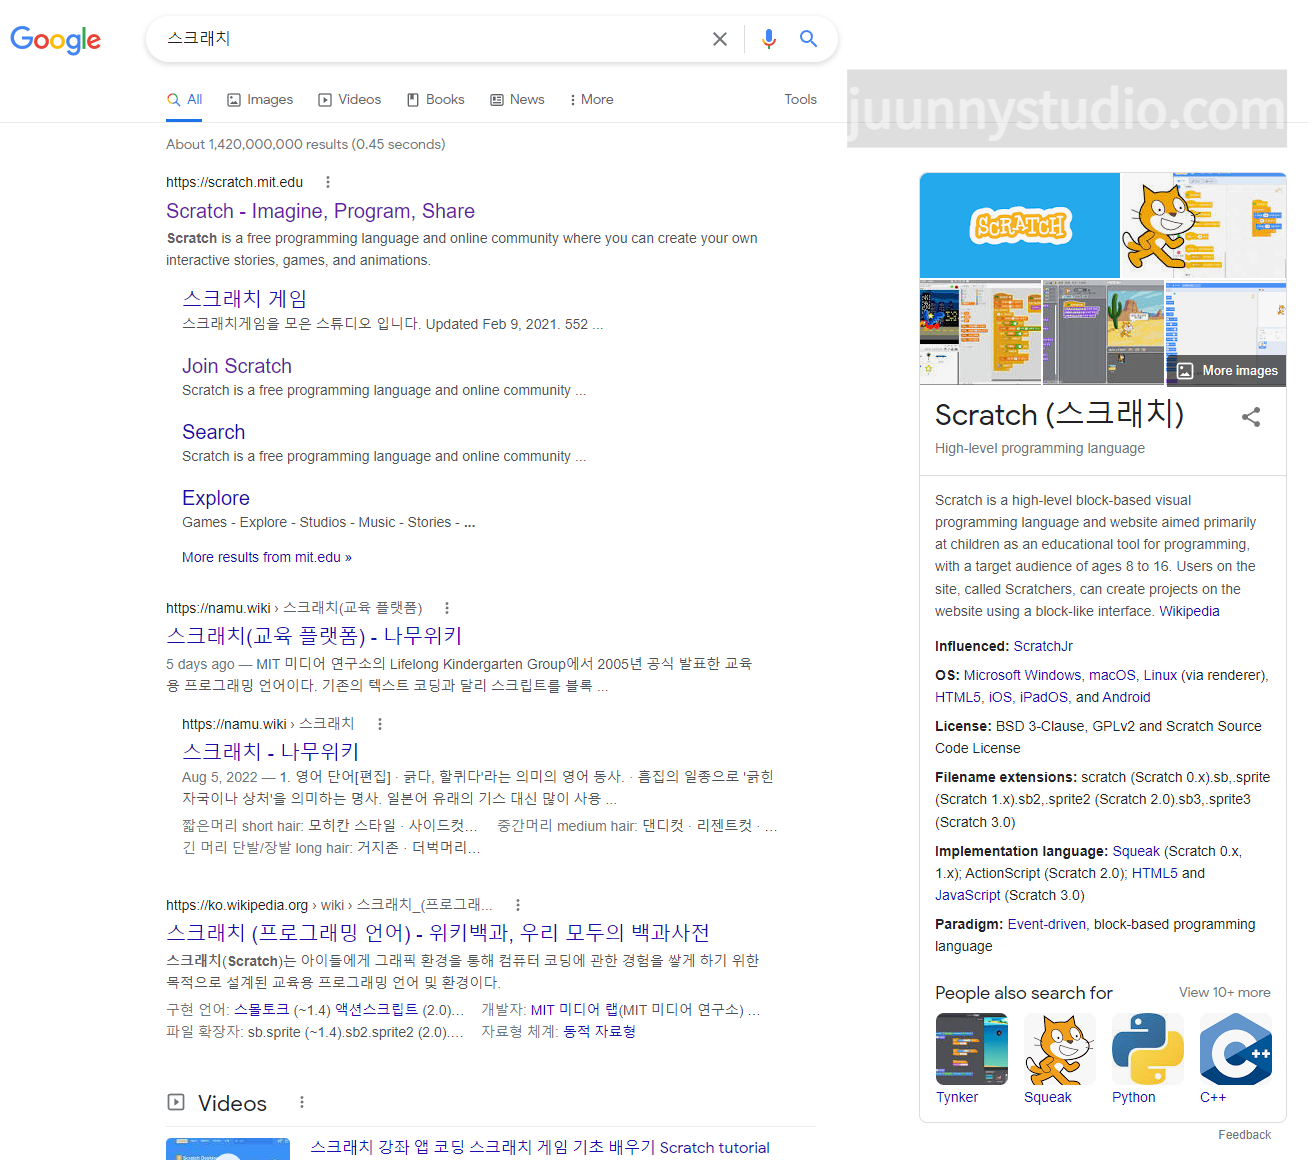Open the Join Scratch sitelink
The width and height of the screenshot is (1308, 1160).
[237, 366]
